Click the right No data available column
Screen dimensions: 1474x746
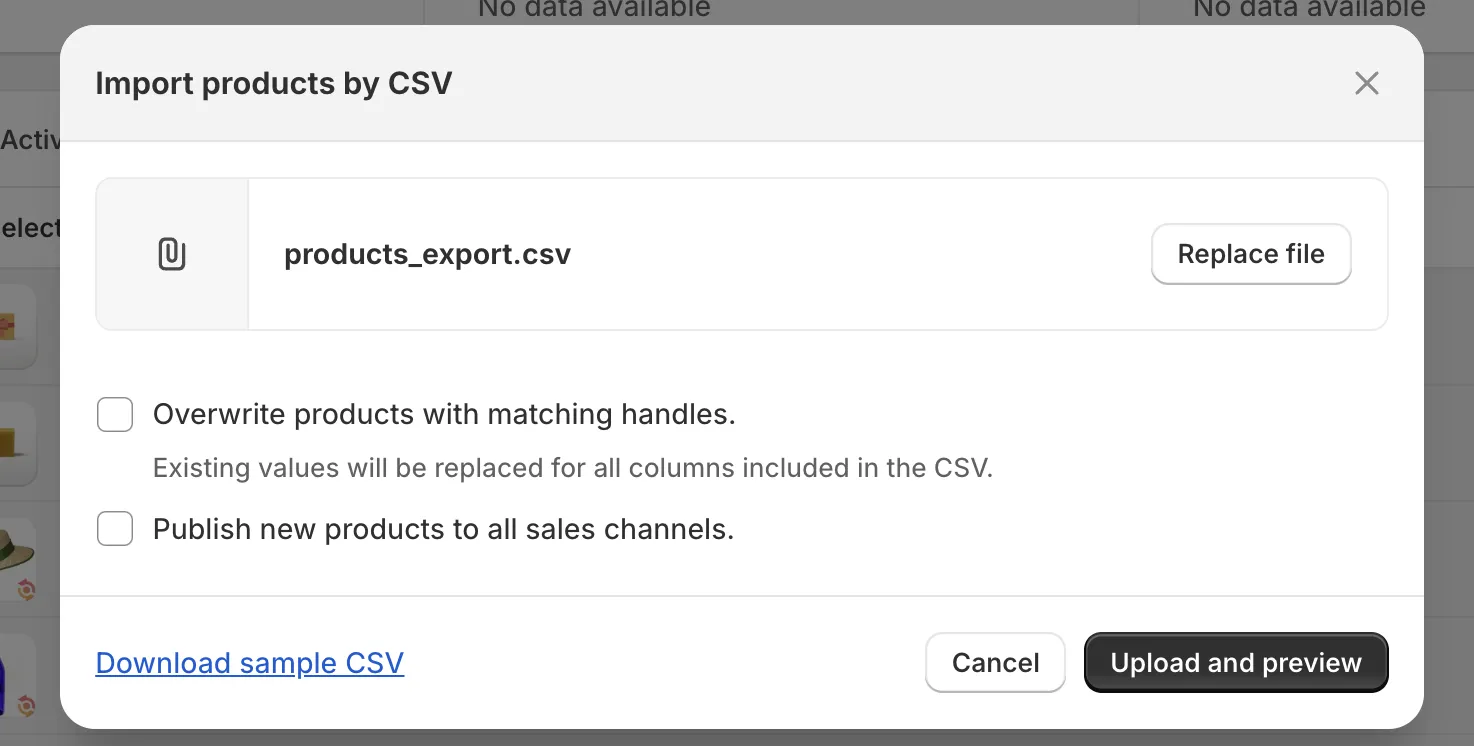coord(1307,10)
